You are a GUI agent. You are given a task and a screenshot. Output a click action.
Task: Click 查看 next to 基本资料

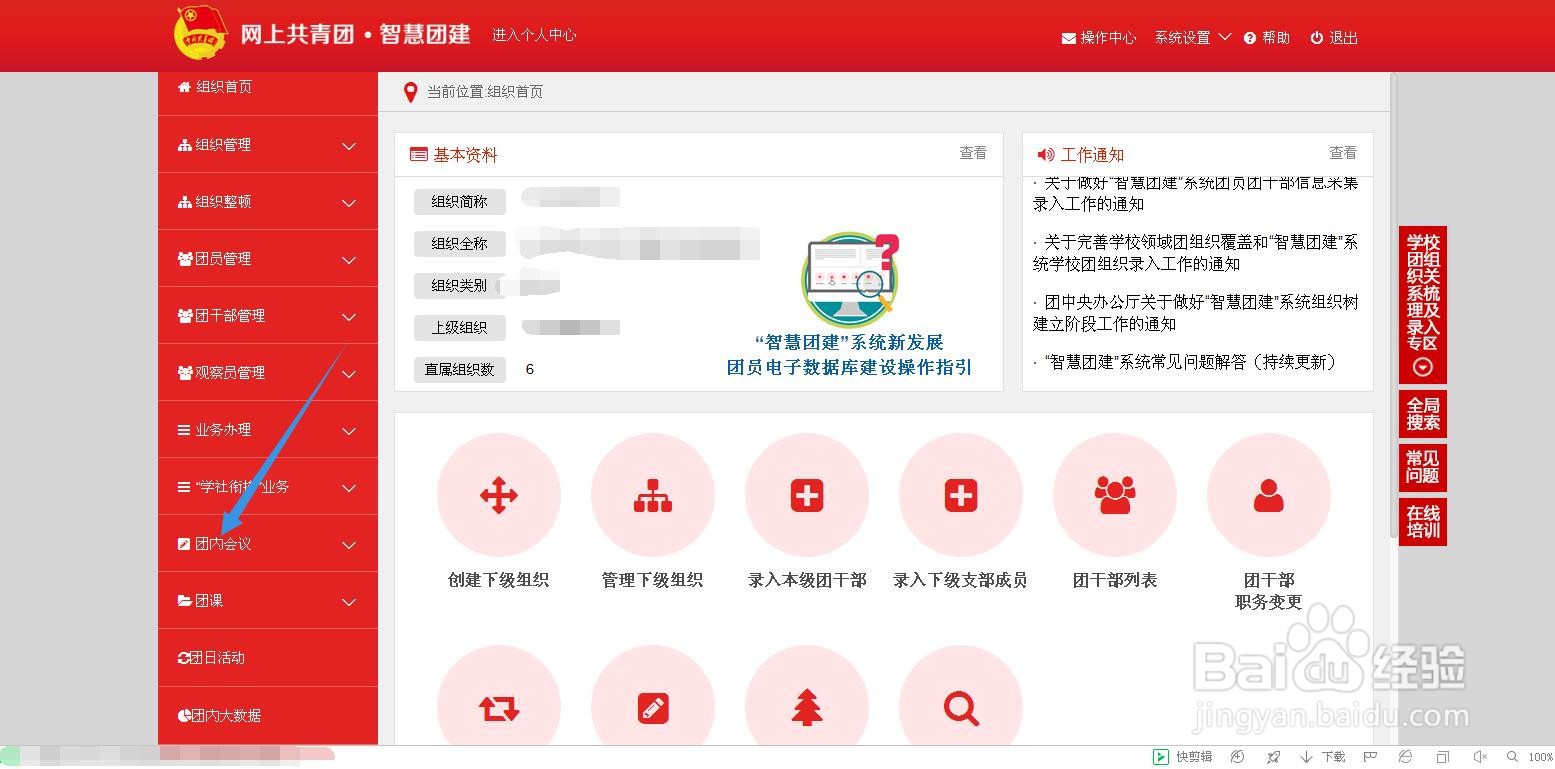[972, 153]
